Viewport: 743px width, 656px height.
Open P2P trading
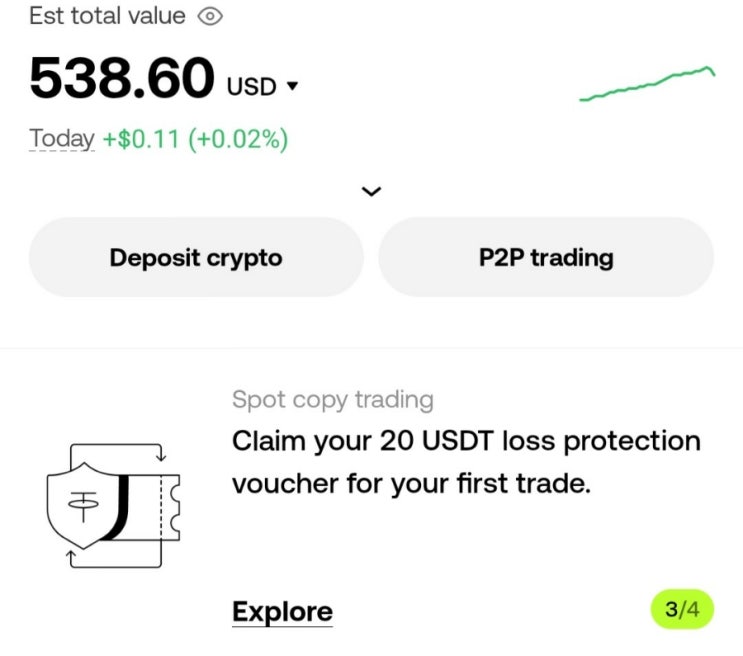click(546, 257)
